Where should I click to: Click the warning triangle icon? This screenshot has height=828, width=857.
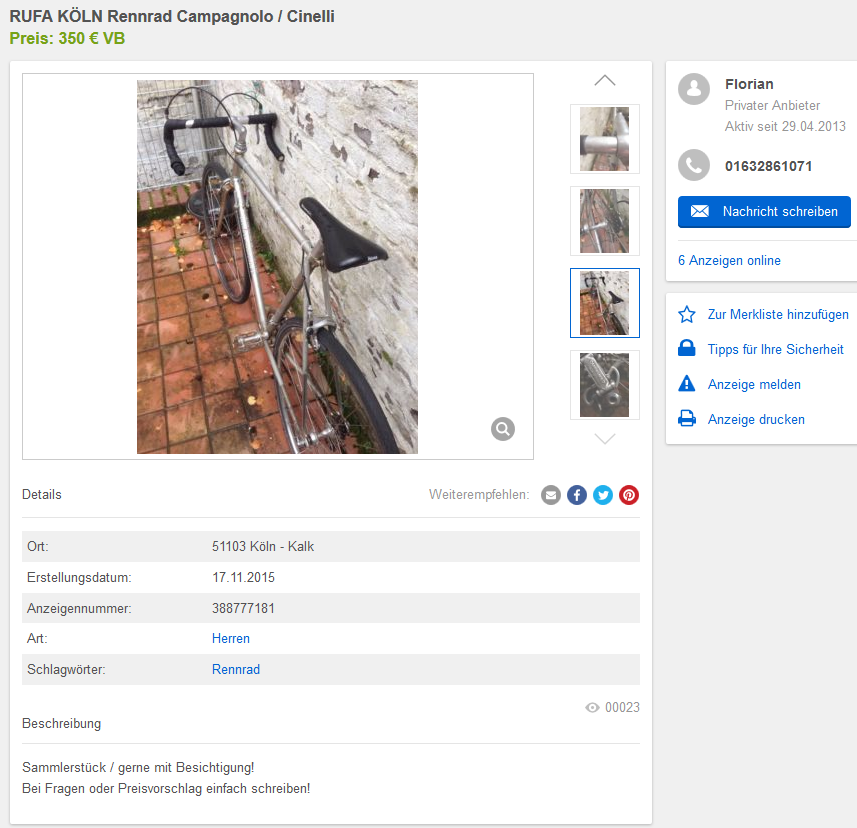(x=687, y=384)
